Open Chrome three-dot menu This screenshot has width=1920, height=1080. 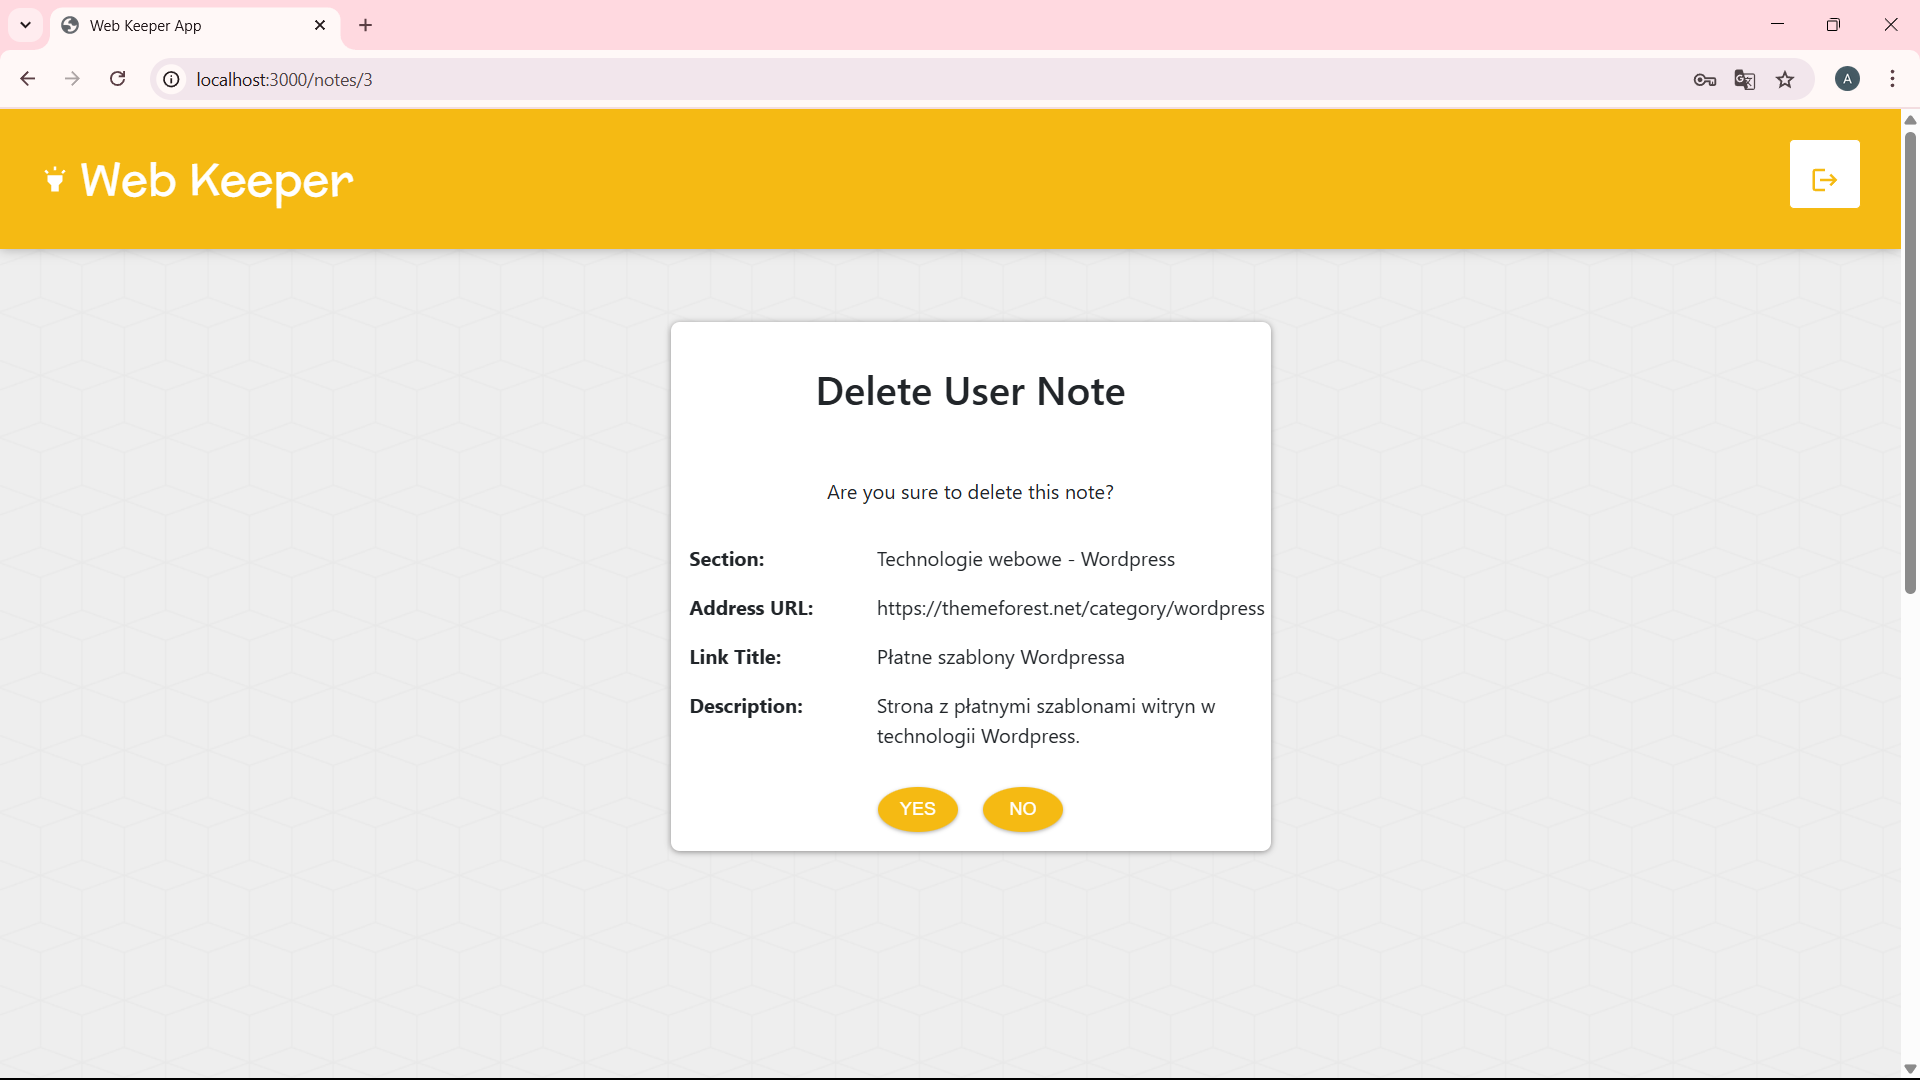point(1892,79)
